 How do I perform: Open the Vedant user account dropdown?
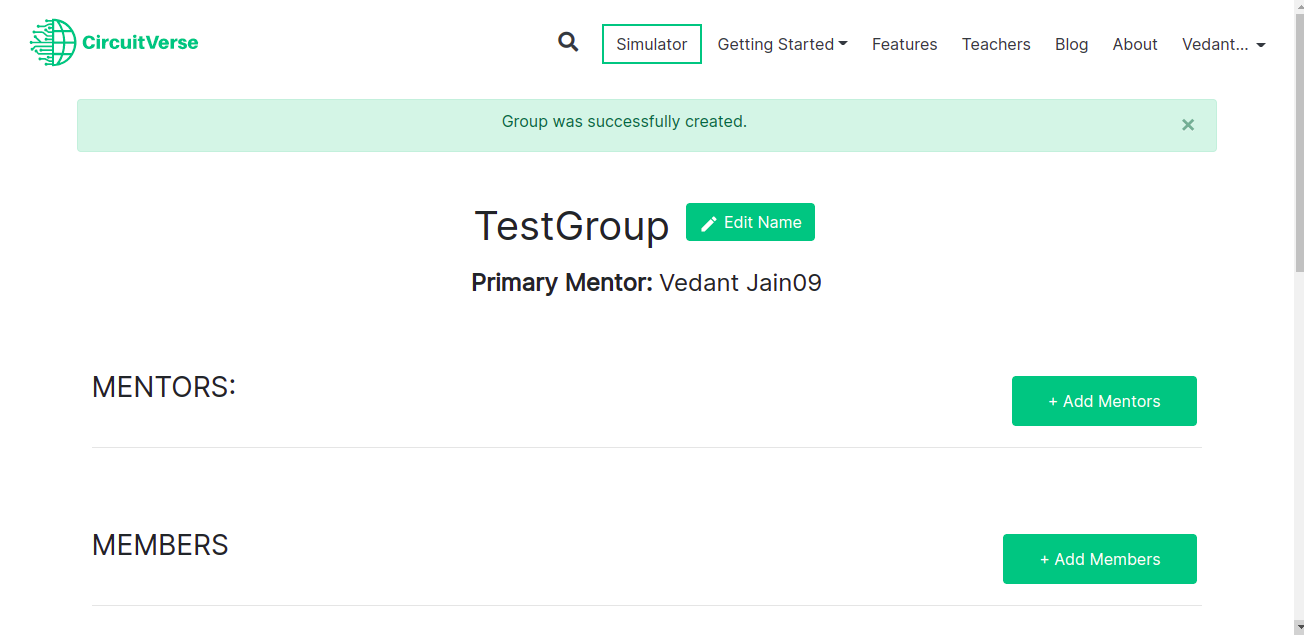point(1223,44)
